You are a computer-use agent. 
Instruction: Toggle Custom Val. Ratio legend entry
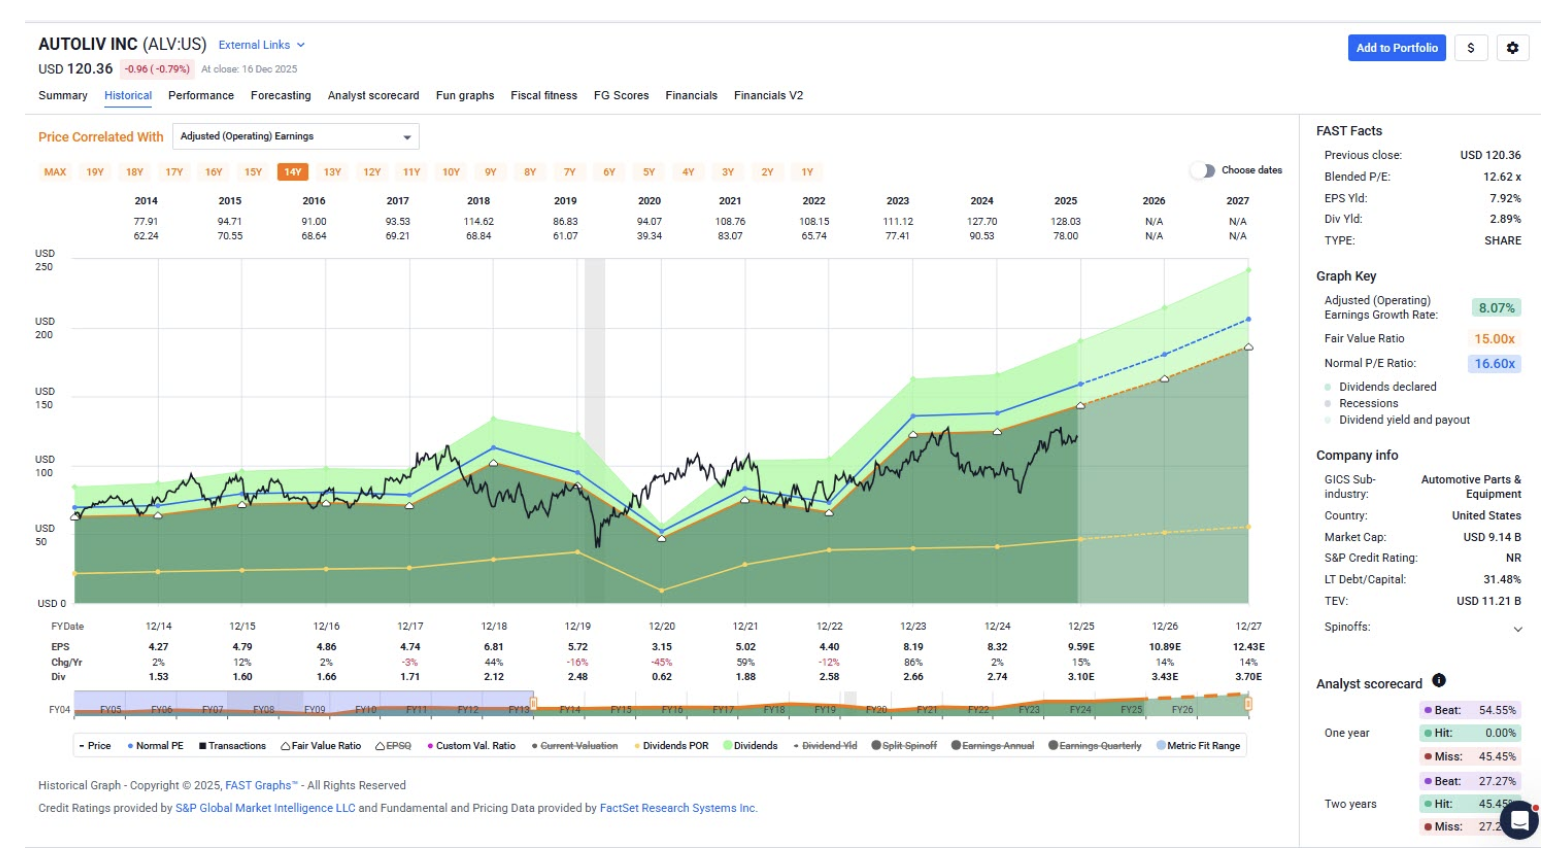coord(471,746)
